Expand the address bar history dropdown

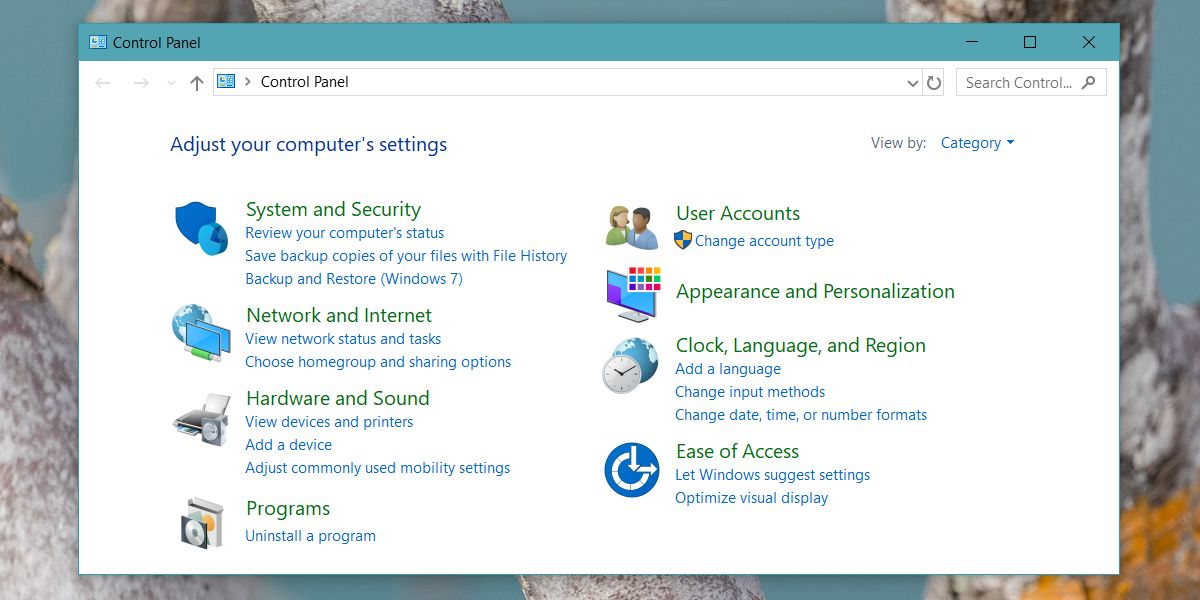[x=912, y=83]
